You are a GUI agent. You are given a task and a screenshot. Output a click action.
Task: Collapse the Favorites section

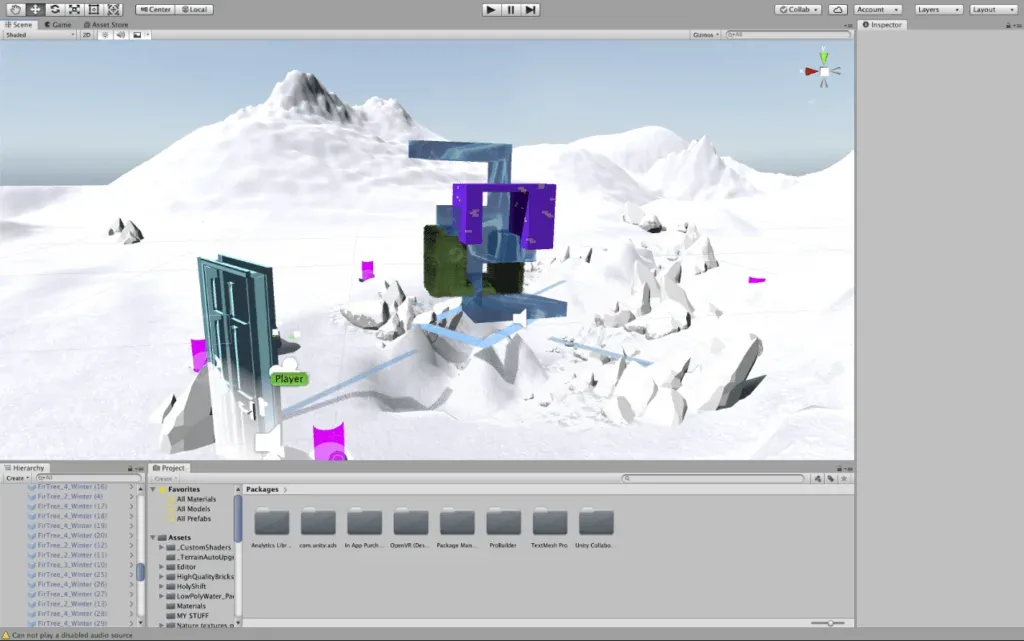click(x=153, y=489)
